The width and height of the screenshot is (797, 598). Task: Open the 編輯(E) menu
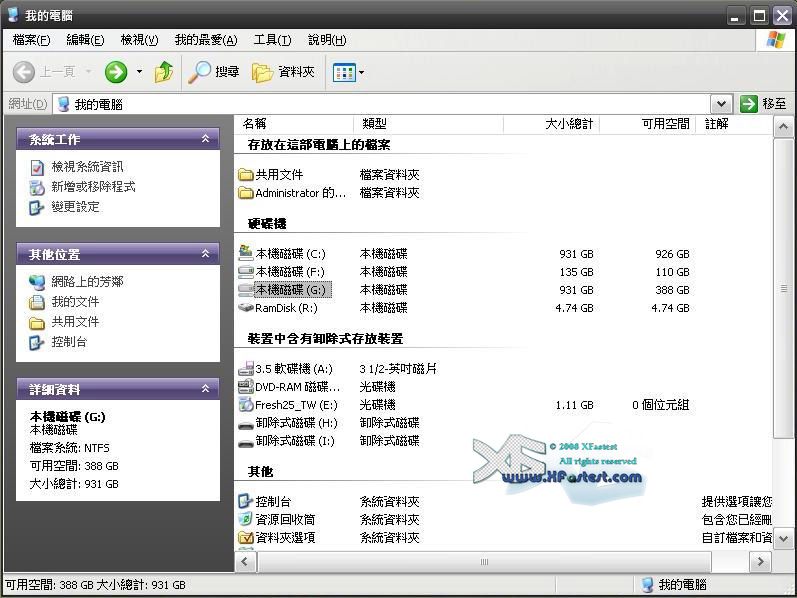coord(85,40)
